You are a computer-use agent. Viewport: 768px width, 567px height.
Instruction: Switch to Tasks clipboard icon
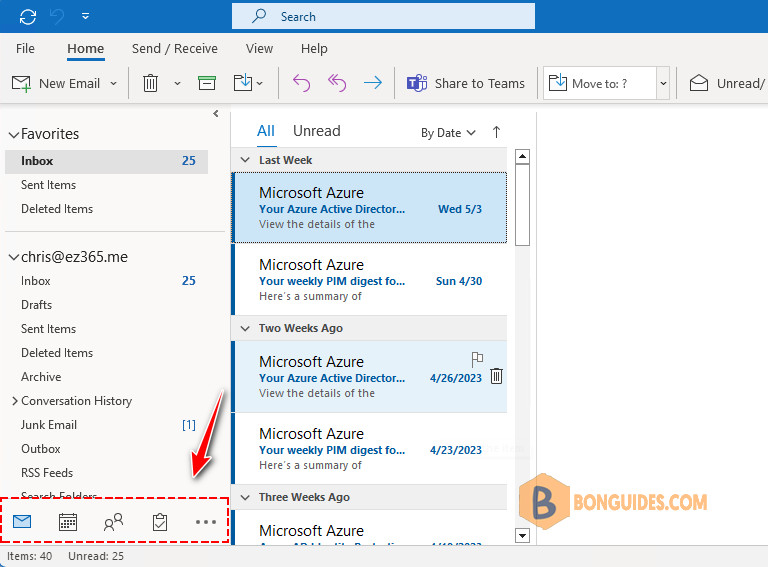(x=160, y=522)
